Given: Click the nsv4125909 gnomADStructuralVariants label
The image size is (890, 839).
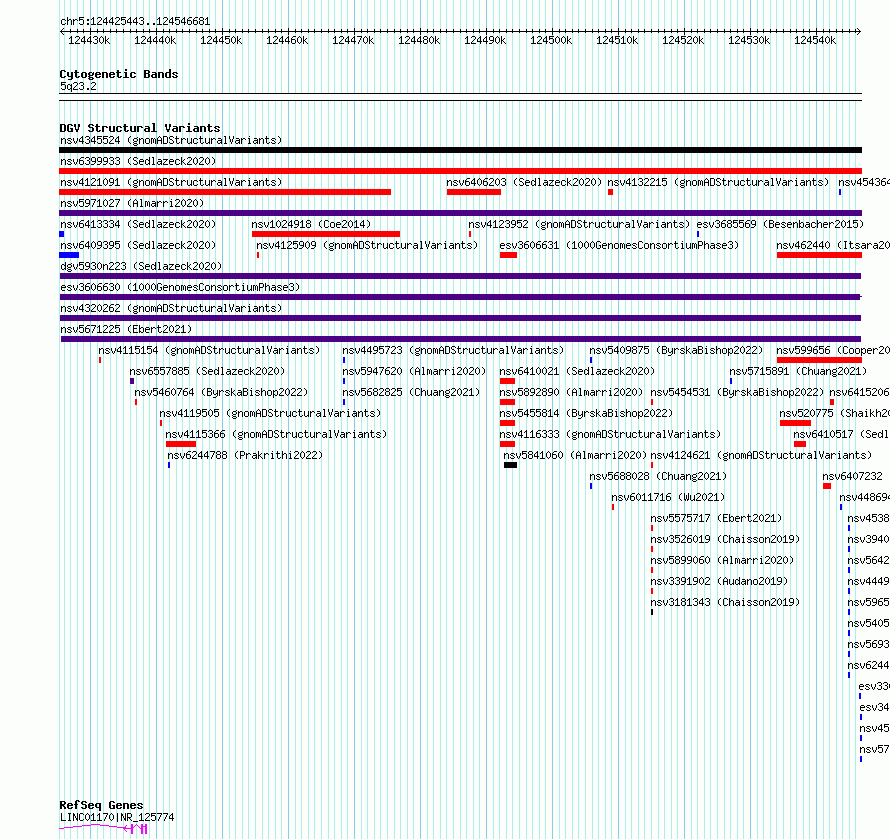Looking at the screenshot, I should [367, 245].
